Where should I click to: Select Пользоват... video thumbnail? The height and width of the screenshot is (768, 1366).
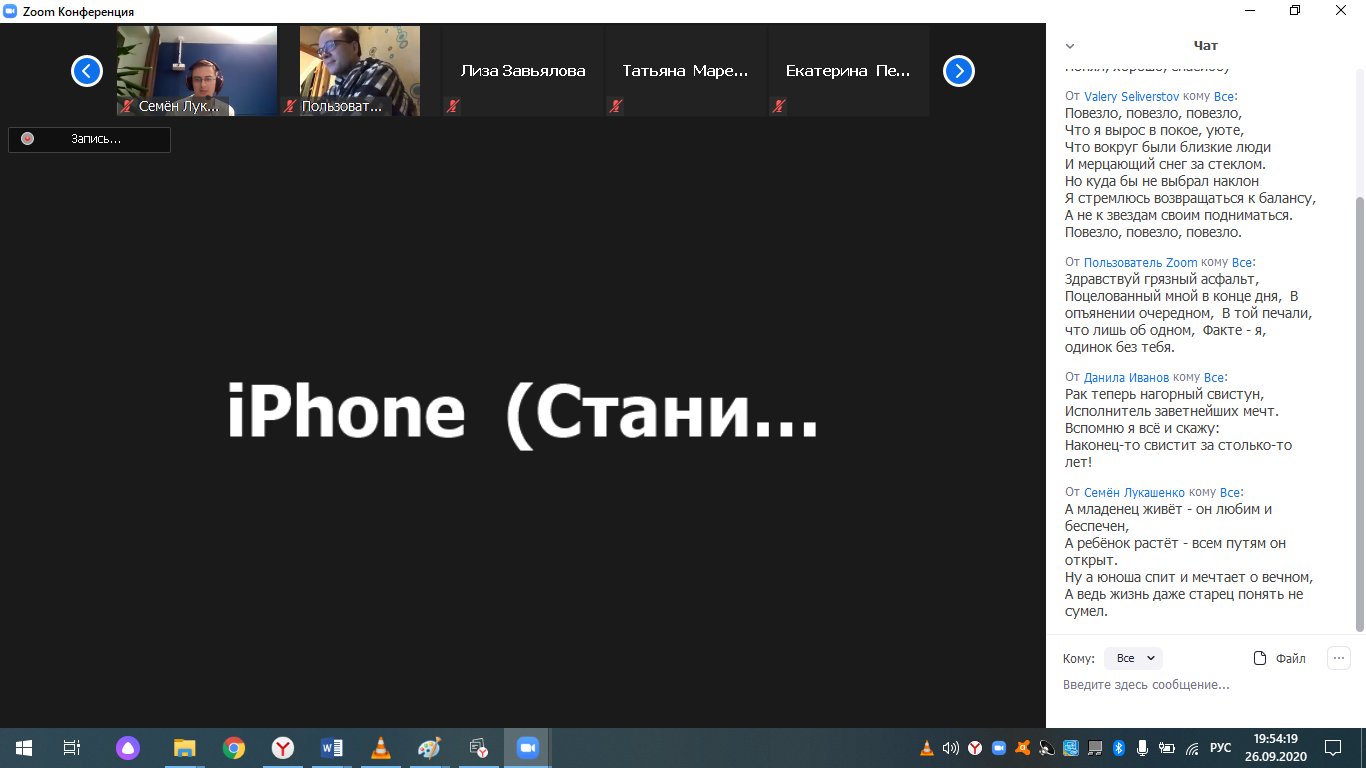360,71
